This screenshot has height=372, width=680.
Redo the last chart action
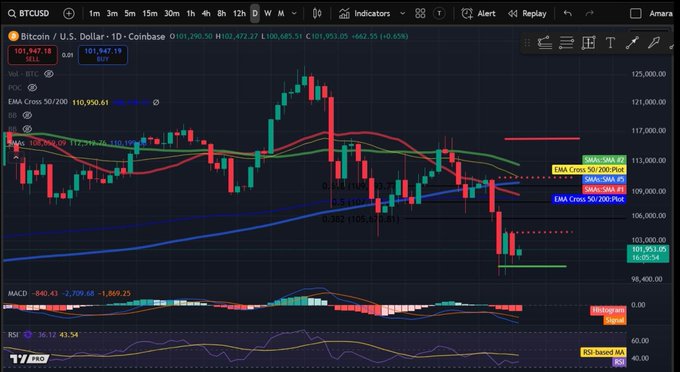click(x=589, y=13)
